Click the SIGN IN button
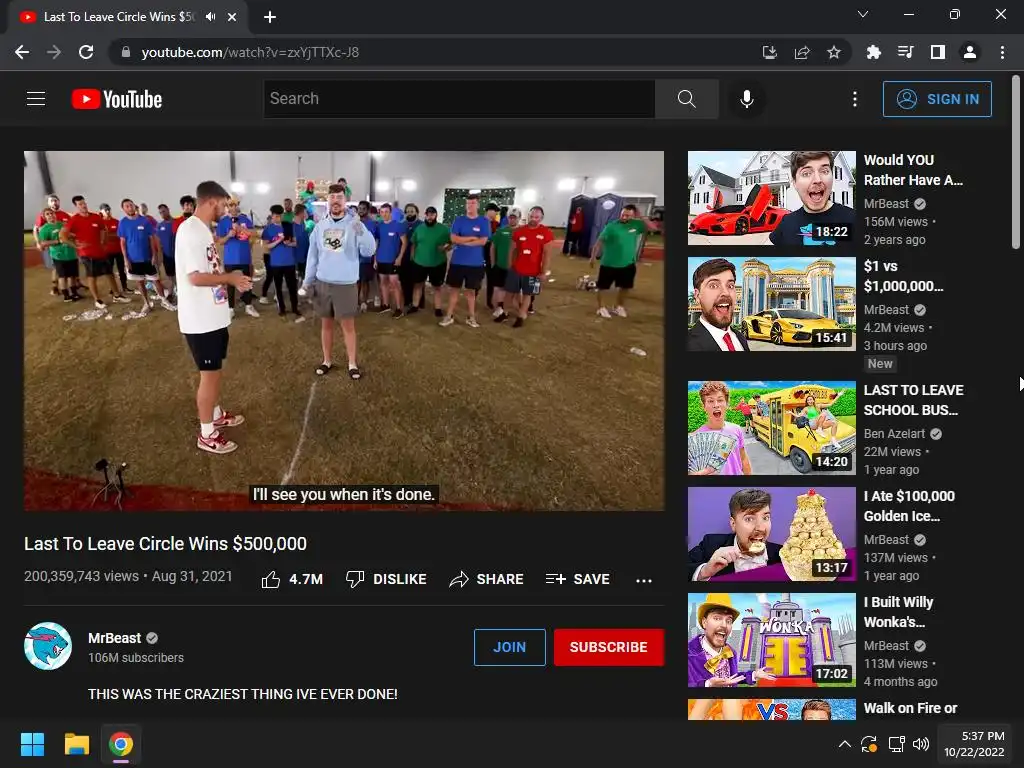Screen dimensions: 1024x768 click(937, 99)
